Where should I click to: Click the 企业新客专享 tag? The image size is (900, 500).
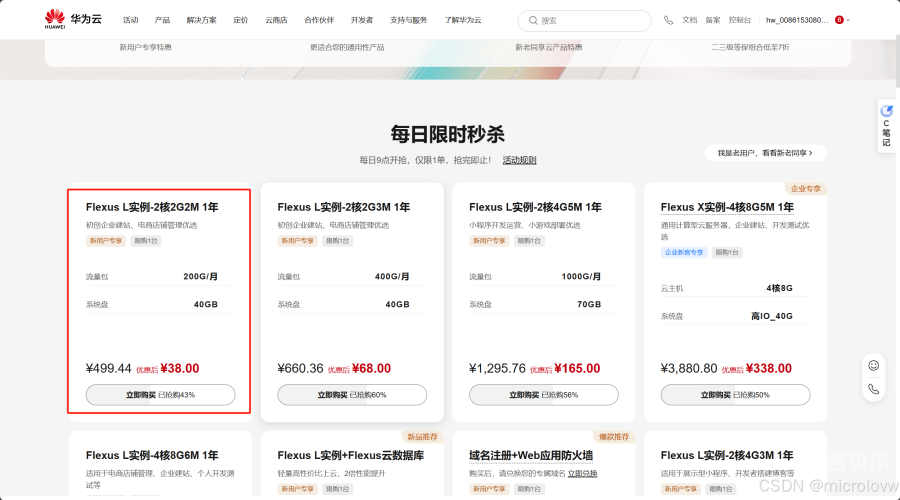tap(684, 252)
